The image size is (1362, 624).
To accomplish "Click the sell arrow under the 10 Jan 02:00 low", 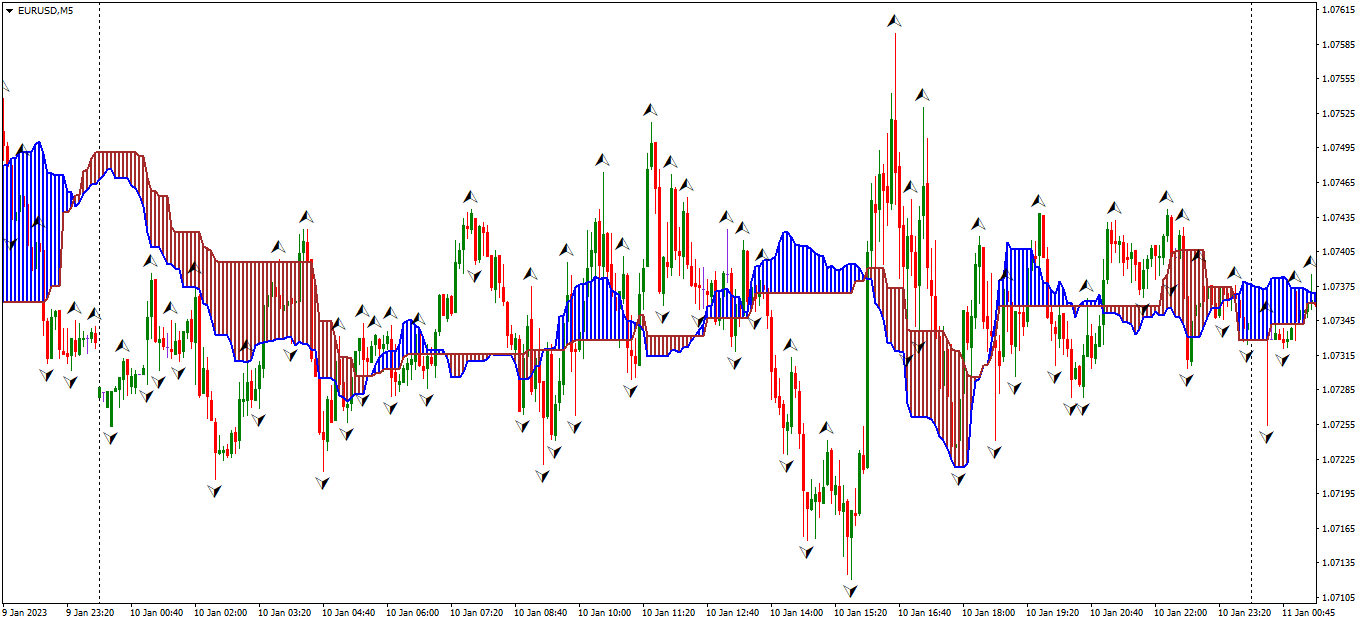I will 214,491.
